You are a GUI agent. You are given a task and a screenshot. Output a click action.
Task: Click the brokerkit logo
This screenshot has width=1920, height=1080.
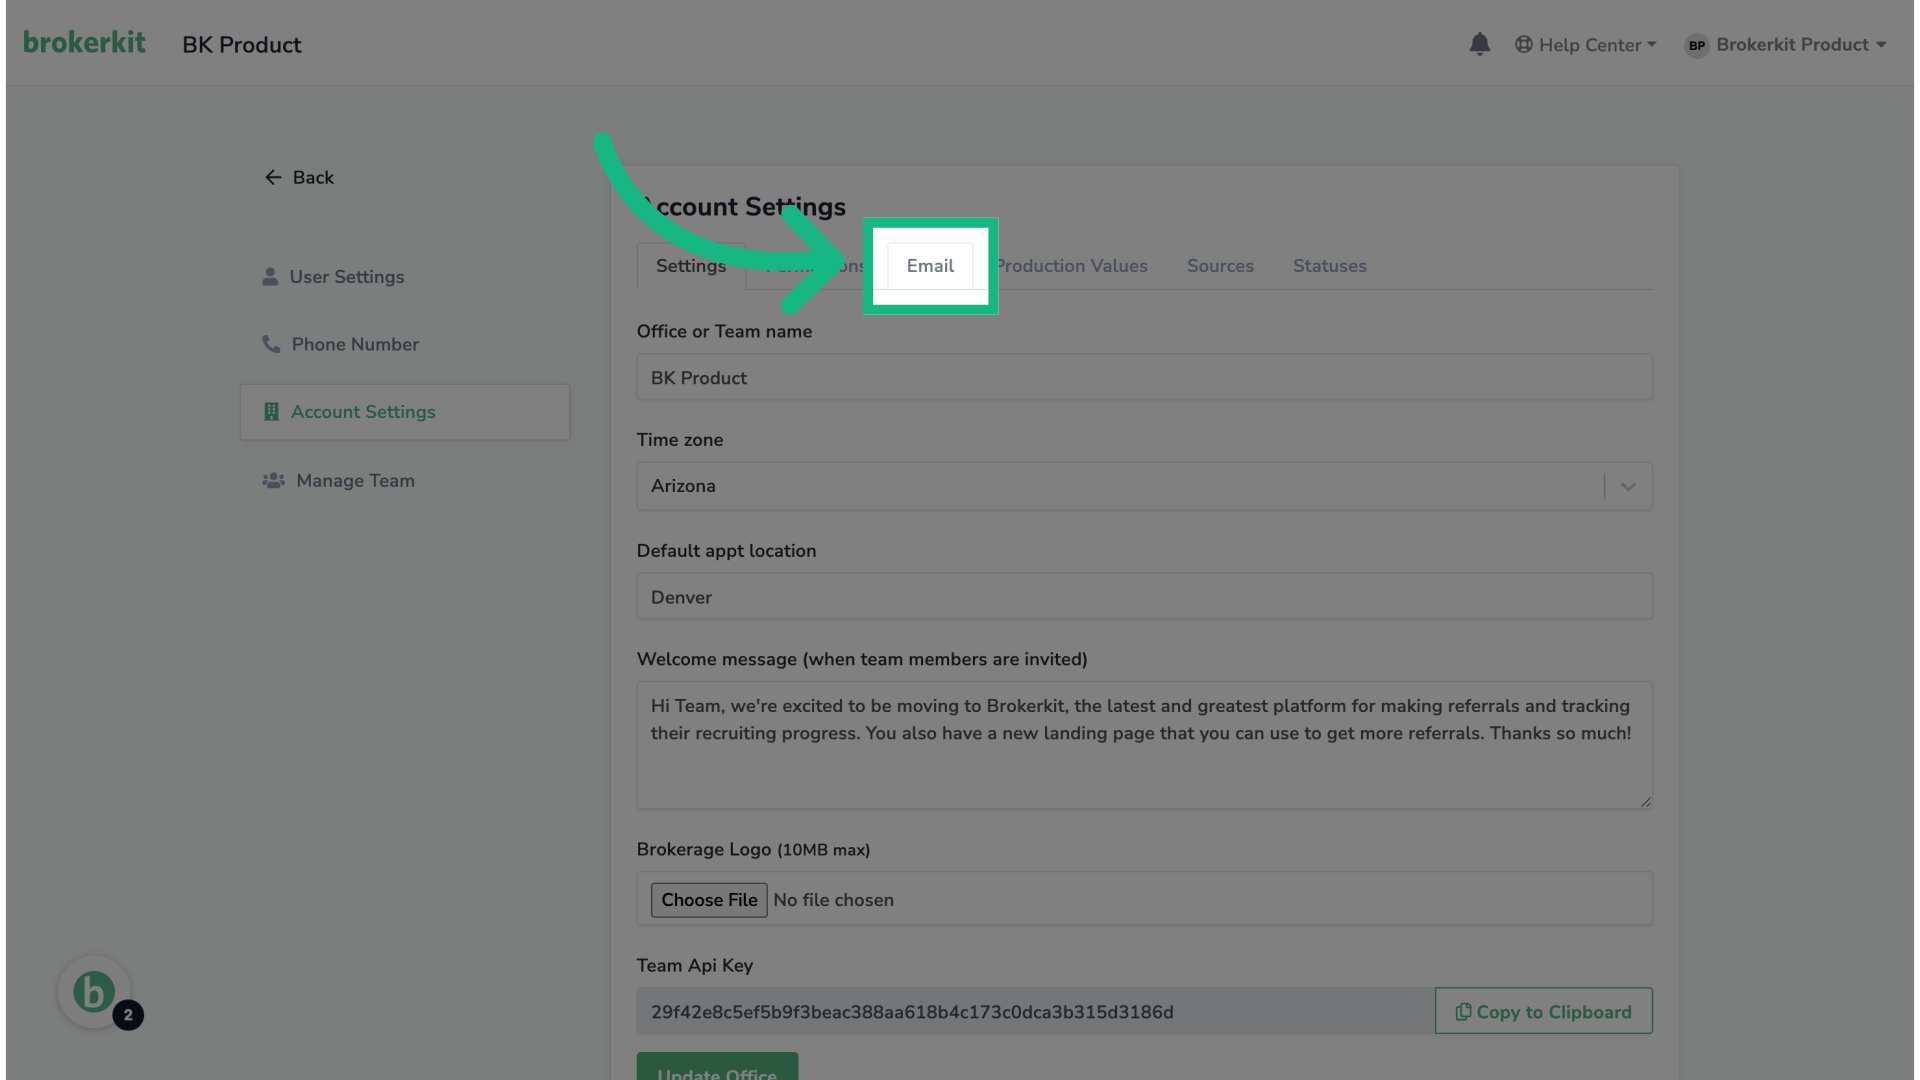pos(84,43)
